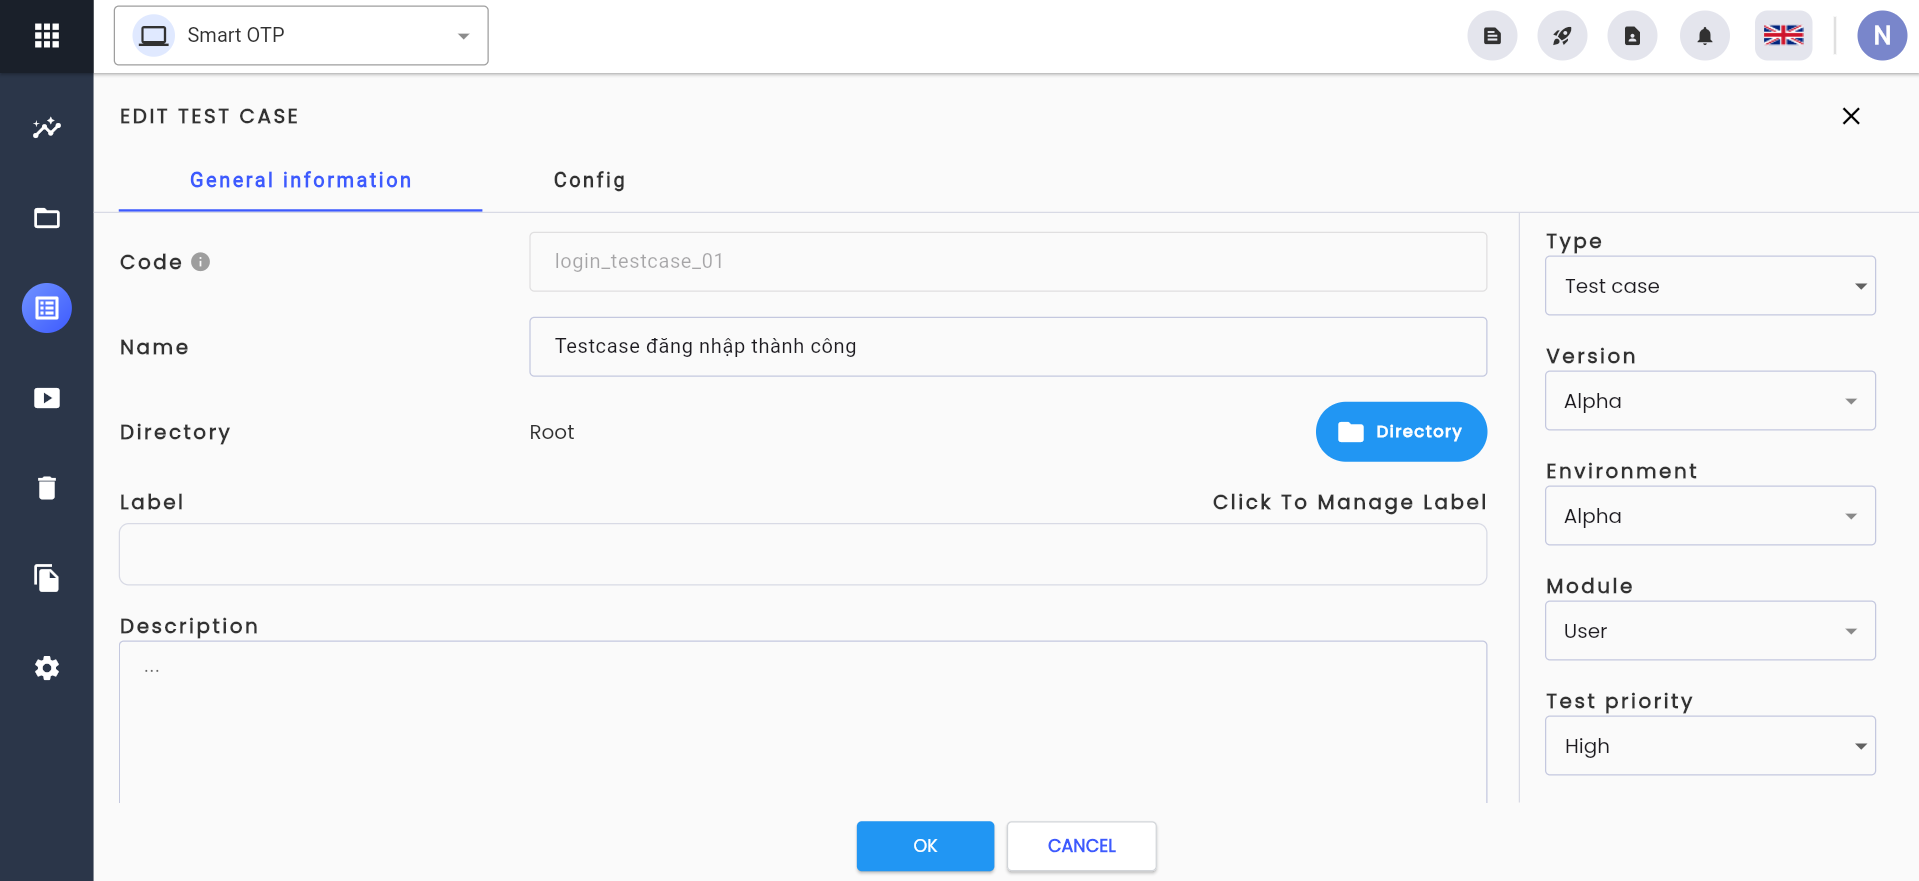Open the analytics chart sidebar icon
Image resolution: width=1919 pixels, height=881 pixels.
click(x=46, y=128)
